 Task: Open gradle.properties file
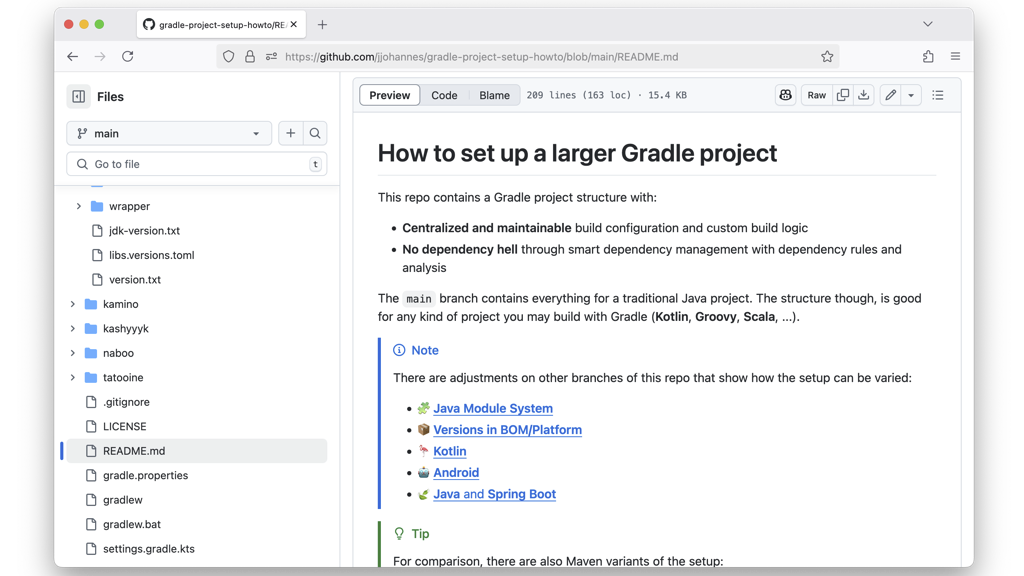pyautogui.click(x=145, y=475)
